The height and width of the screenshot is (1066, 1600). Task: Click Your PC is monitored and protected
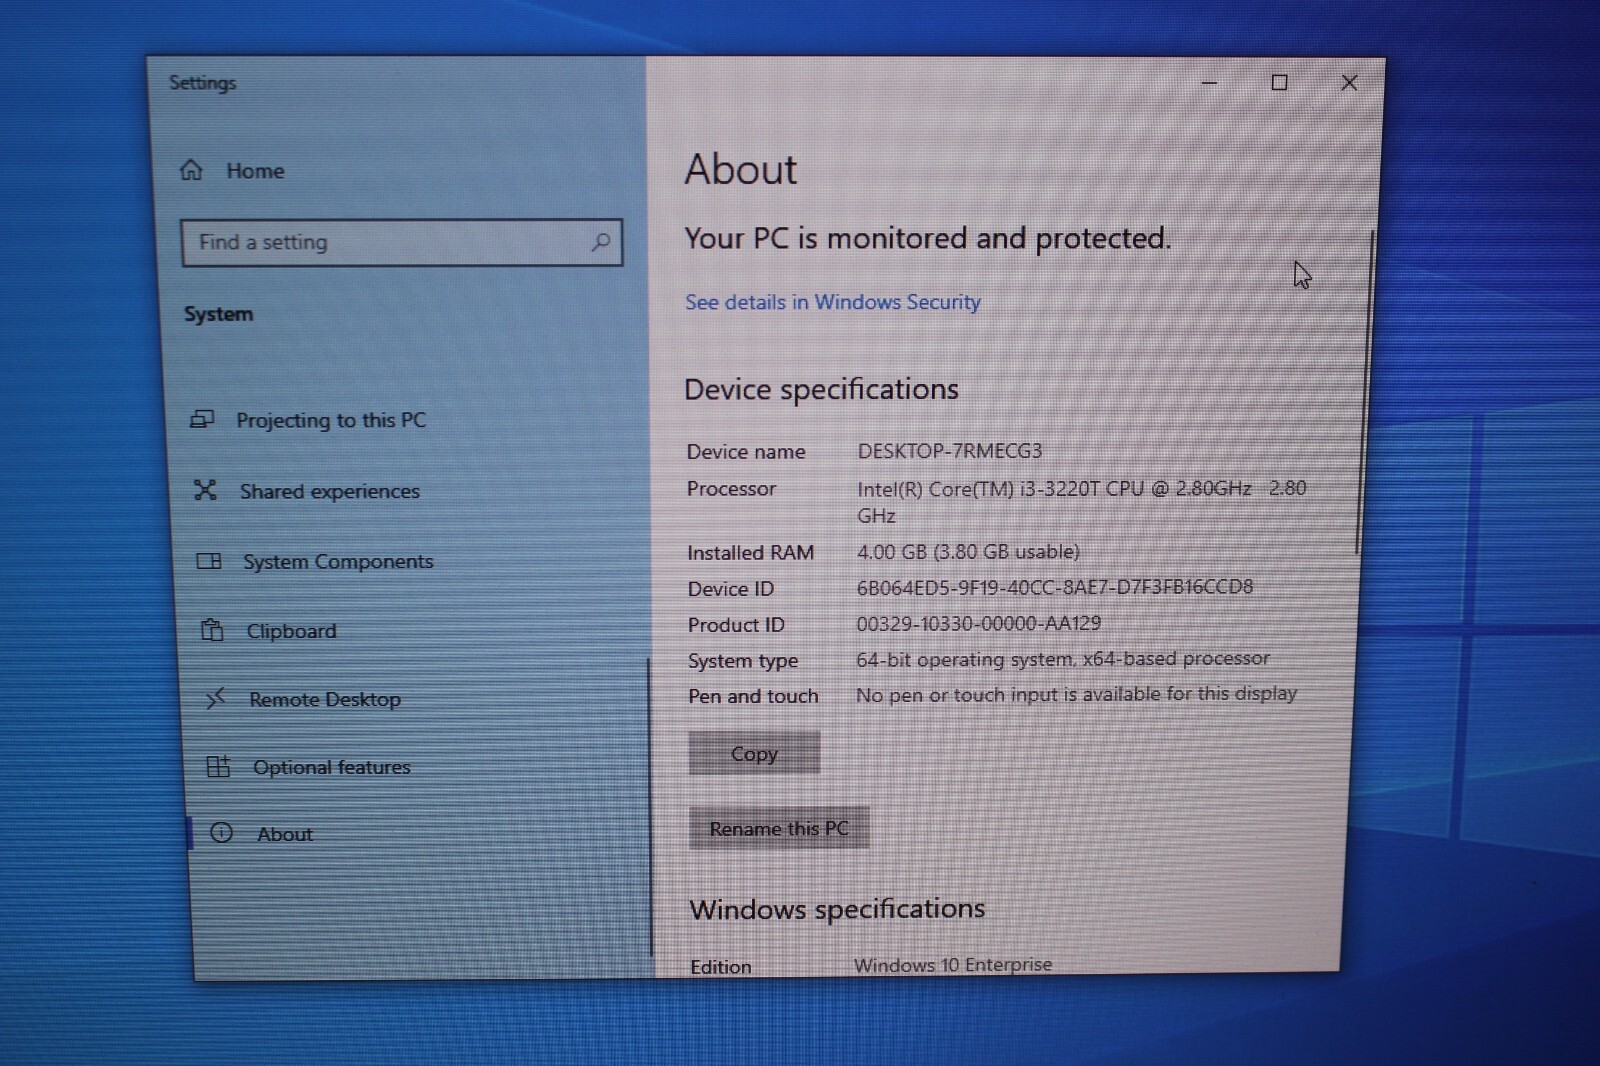(x=928, y=239)
